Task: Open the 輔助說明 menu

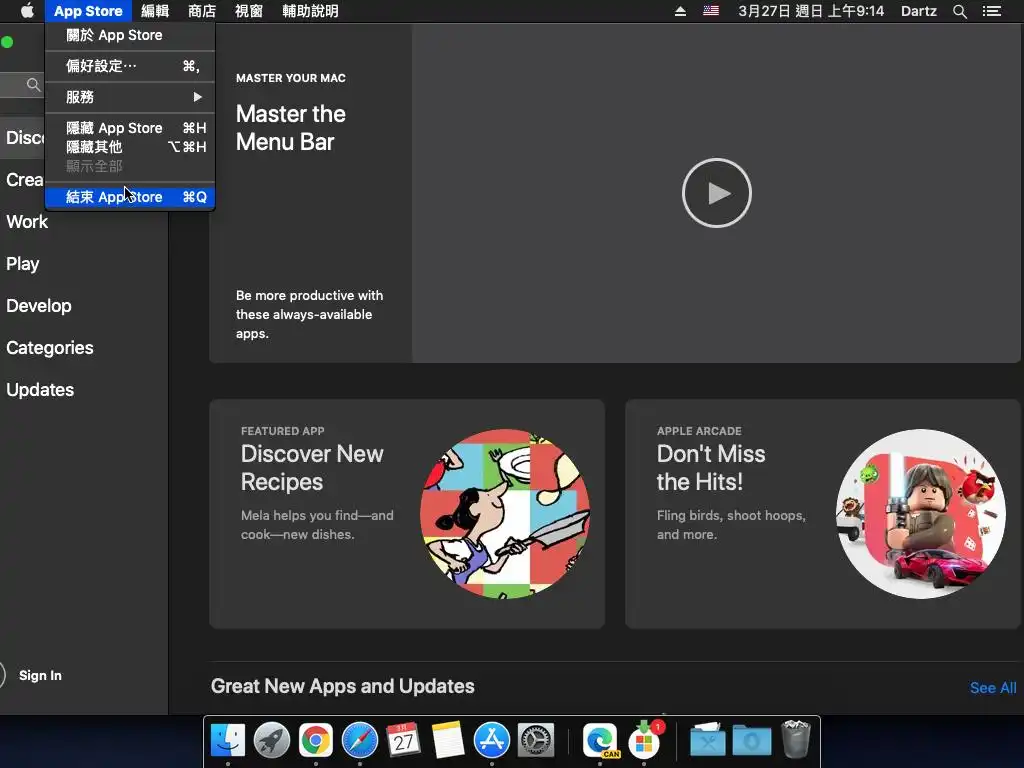Action: tap(310, 11)
